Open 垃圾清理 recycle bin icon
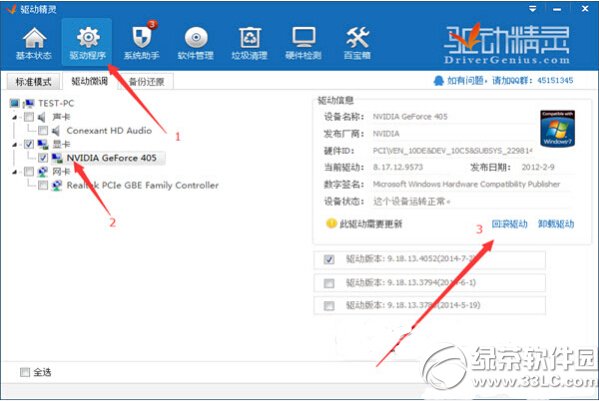This screenshot has height=401, width=599. click(249, 37)
